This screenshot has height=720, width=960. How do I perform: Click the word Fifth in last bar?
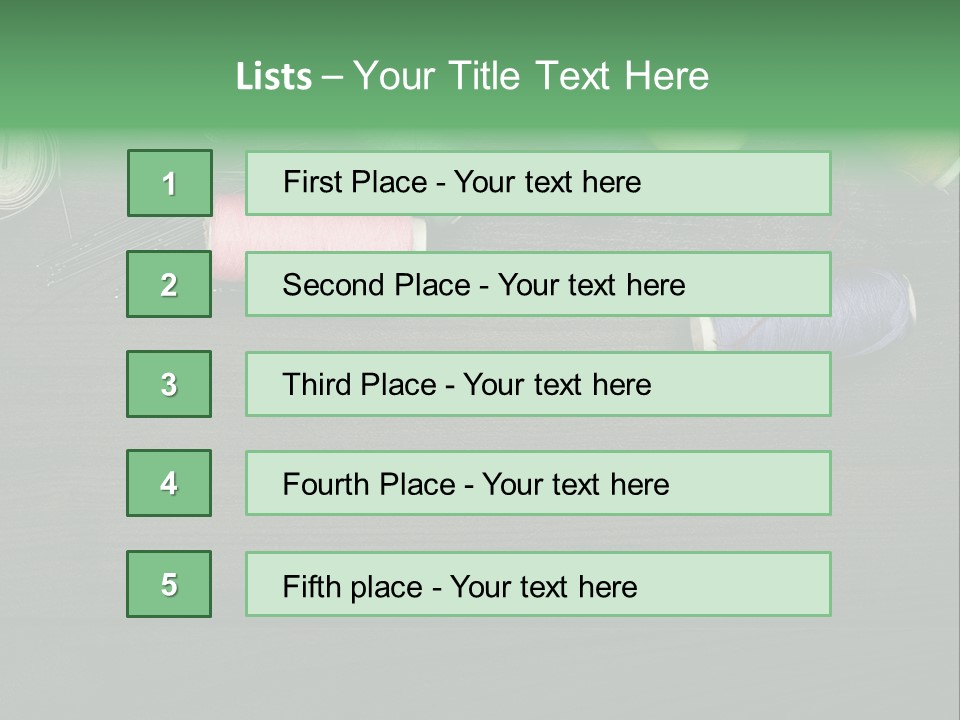311,586
